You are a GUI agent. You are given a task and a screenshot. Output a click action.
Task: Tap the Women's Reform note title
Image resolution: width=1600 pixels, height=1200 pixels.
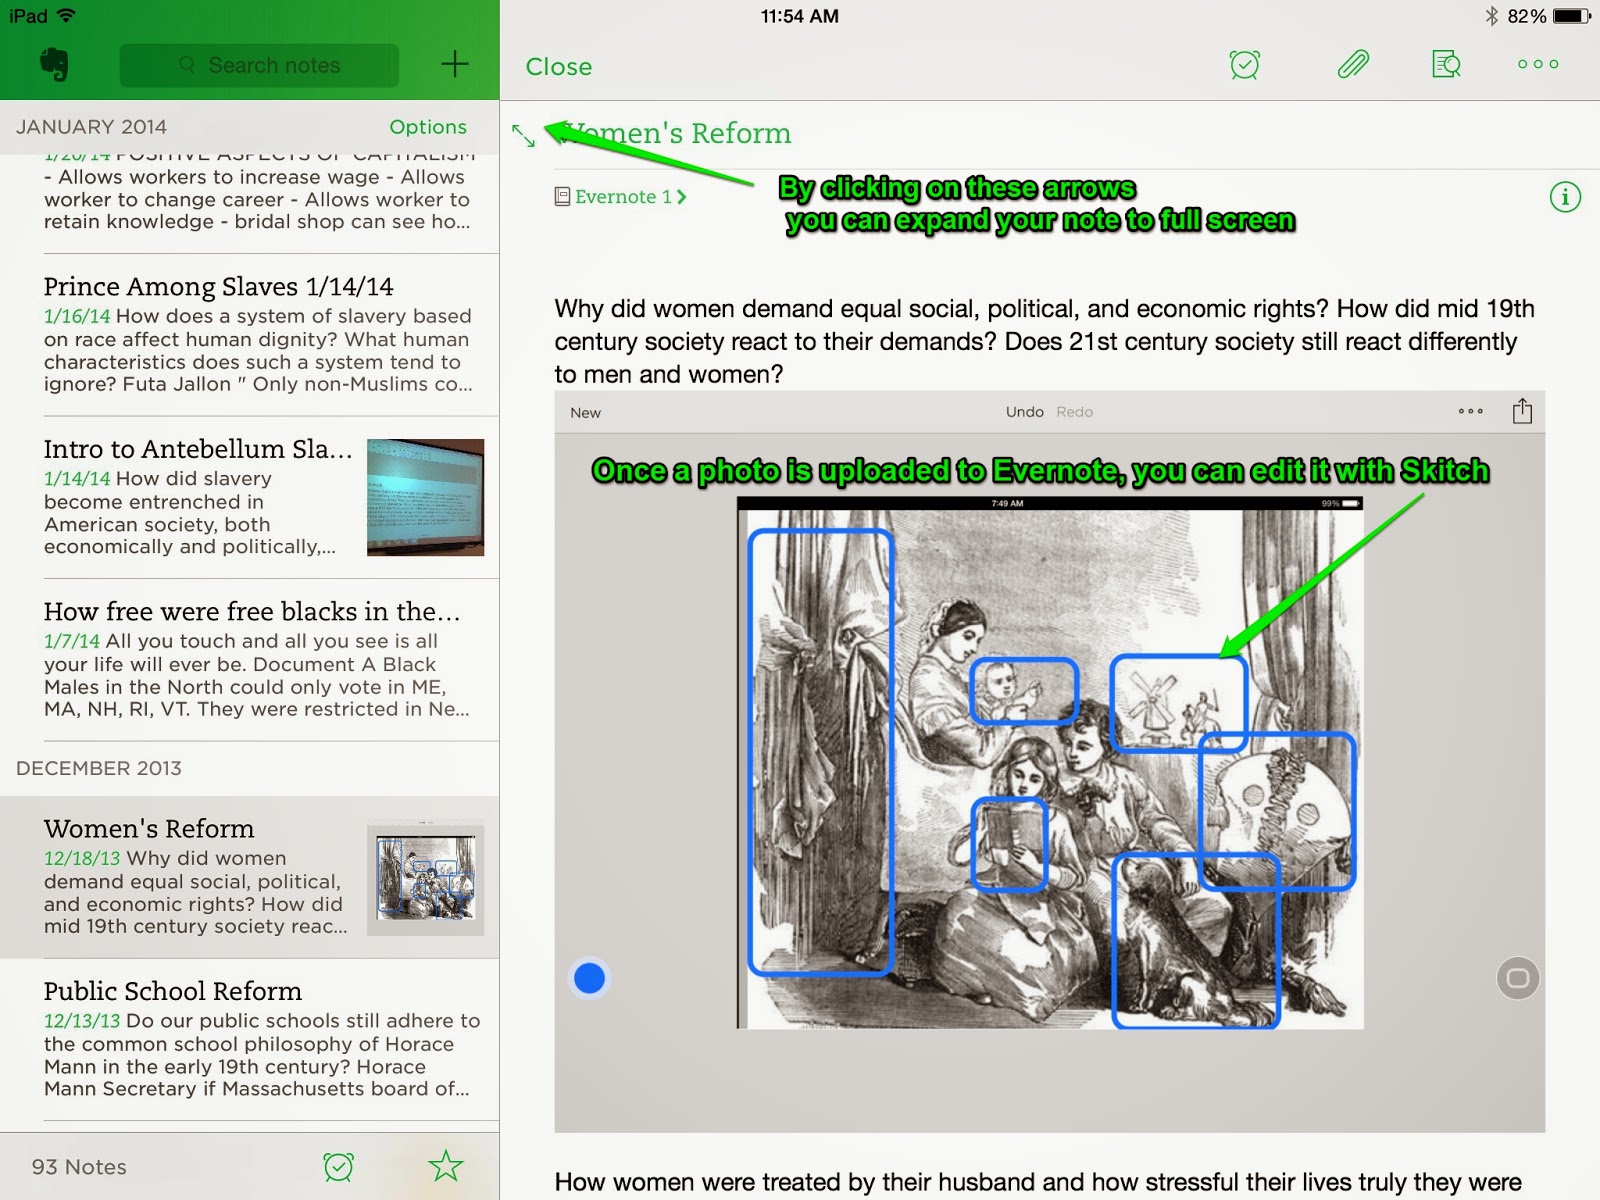(x=676, y=133)
